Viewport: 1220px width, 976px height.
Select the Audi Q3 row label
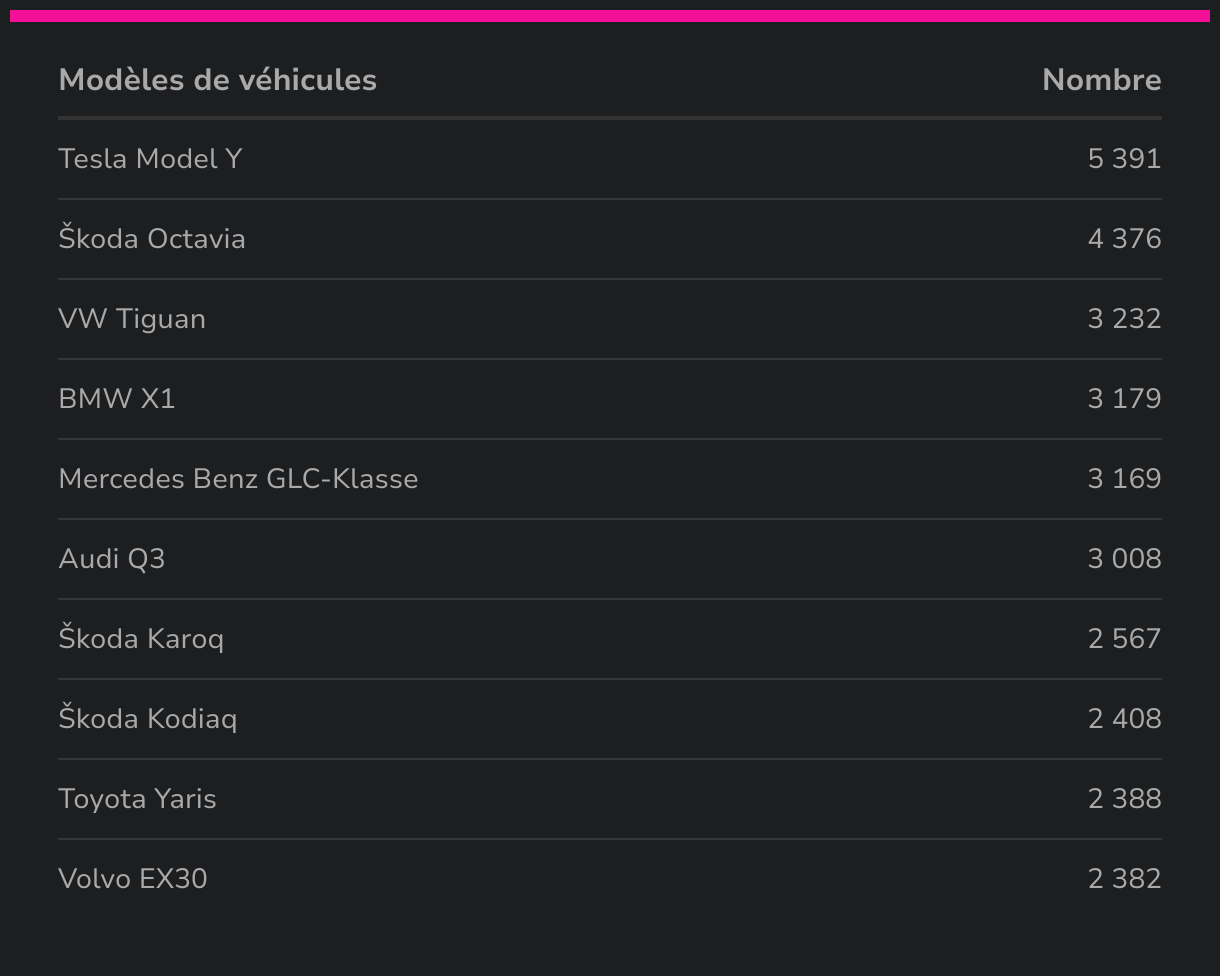click(x=112, y=559)
